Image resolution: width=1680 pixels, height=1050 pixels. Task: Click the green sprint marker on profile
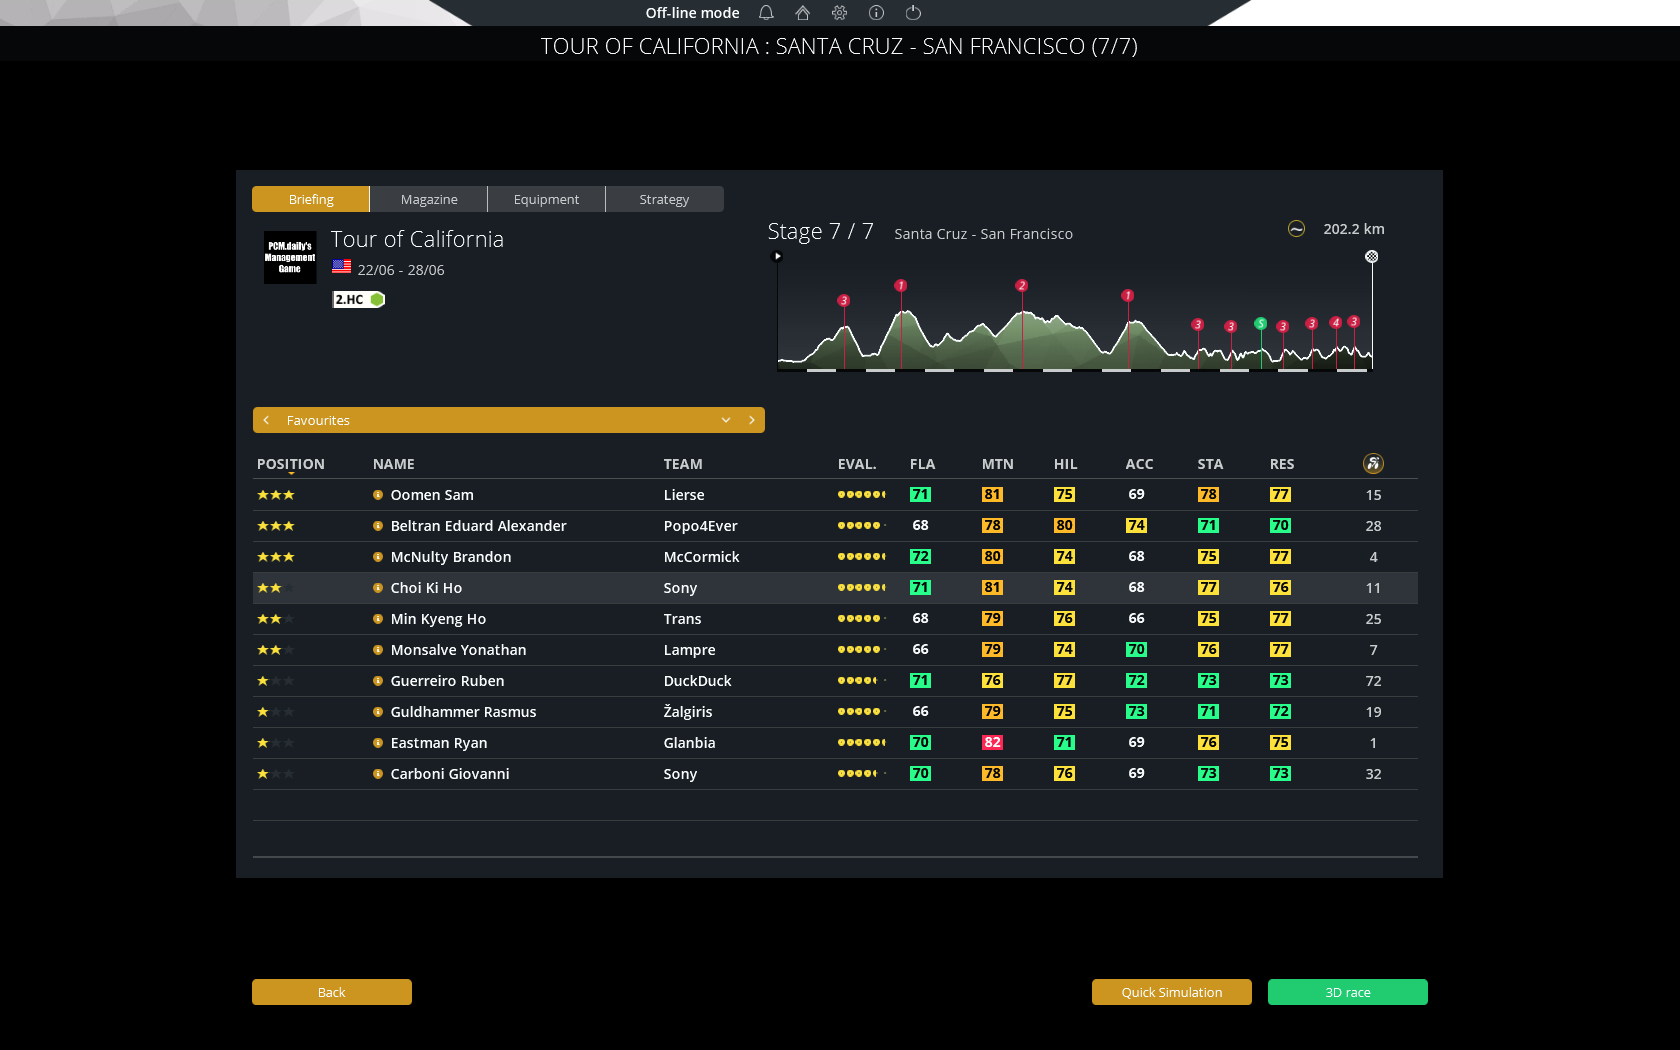(x=1261, y=324)
